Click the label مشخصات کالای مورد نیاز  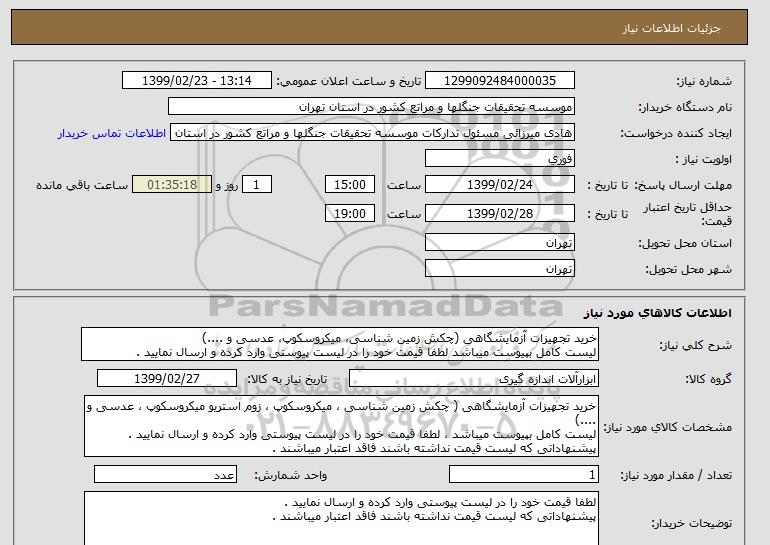668,427
